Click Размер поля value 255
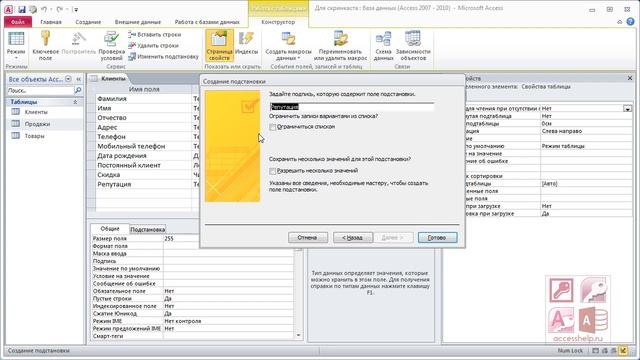The width and height of the screenshot is (640, 360). [x=229, y=238]
